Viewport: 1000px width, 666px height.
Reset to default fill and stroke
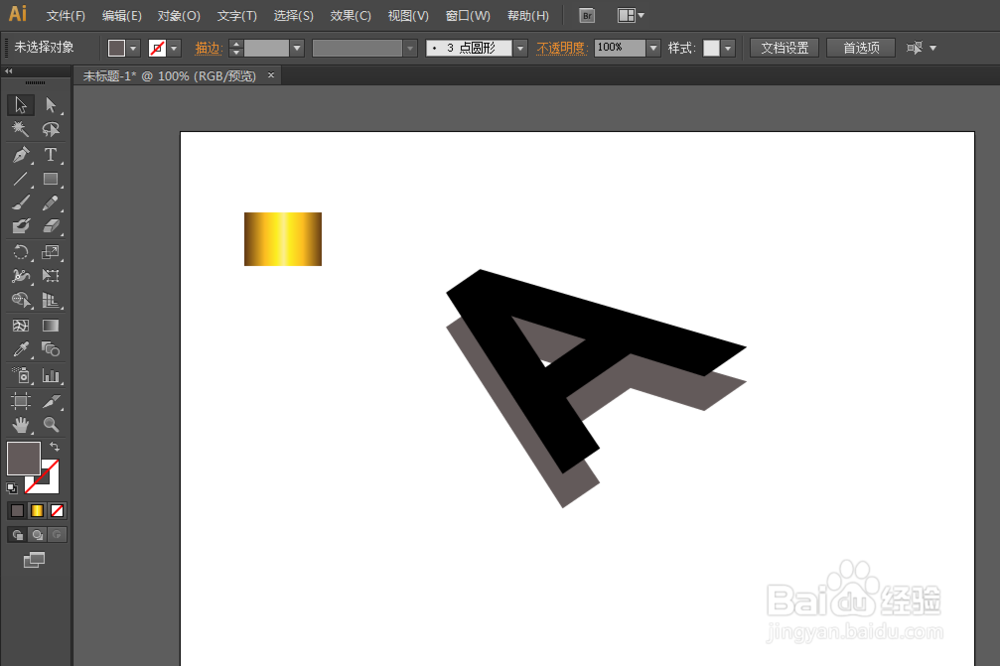[12, 488]
